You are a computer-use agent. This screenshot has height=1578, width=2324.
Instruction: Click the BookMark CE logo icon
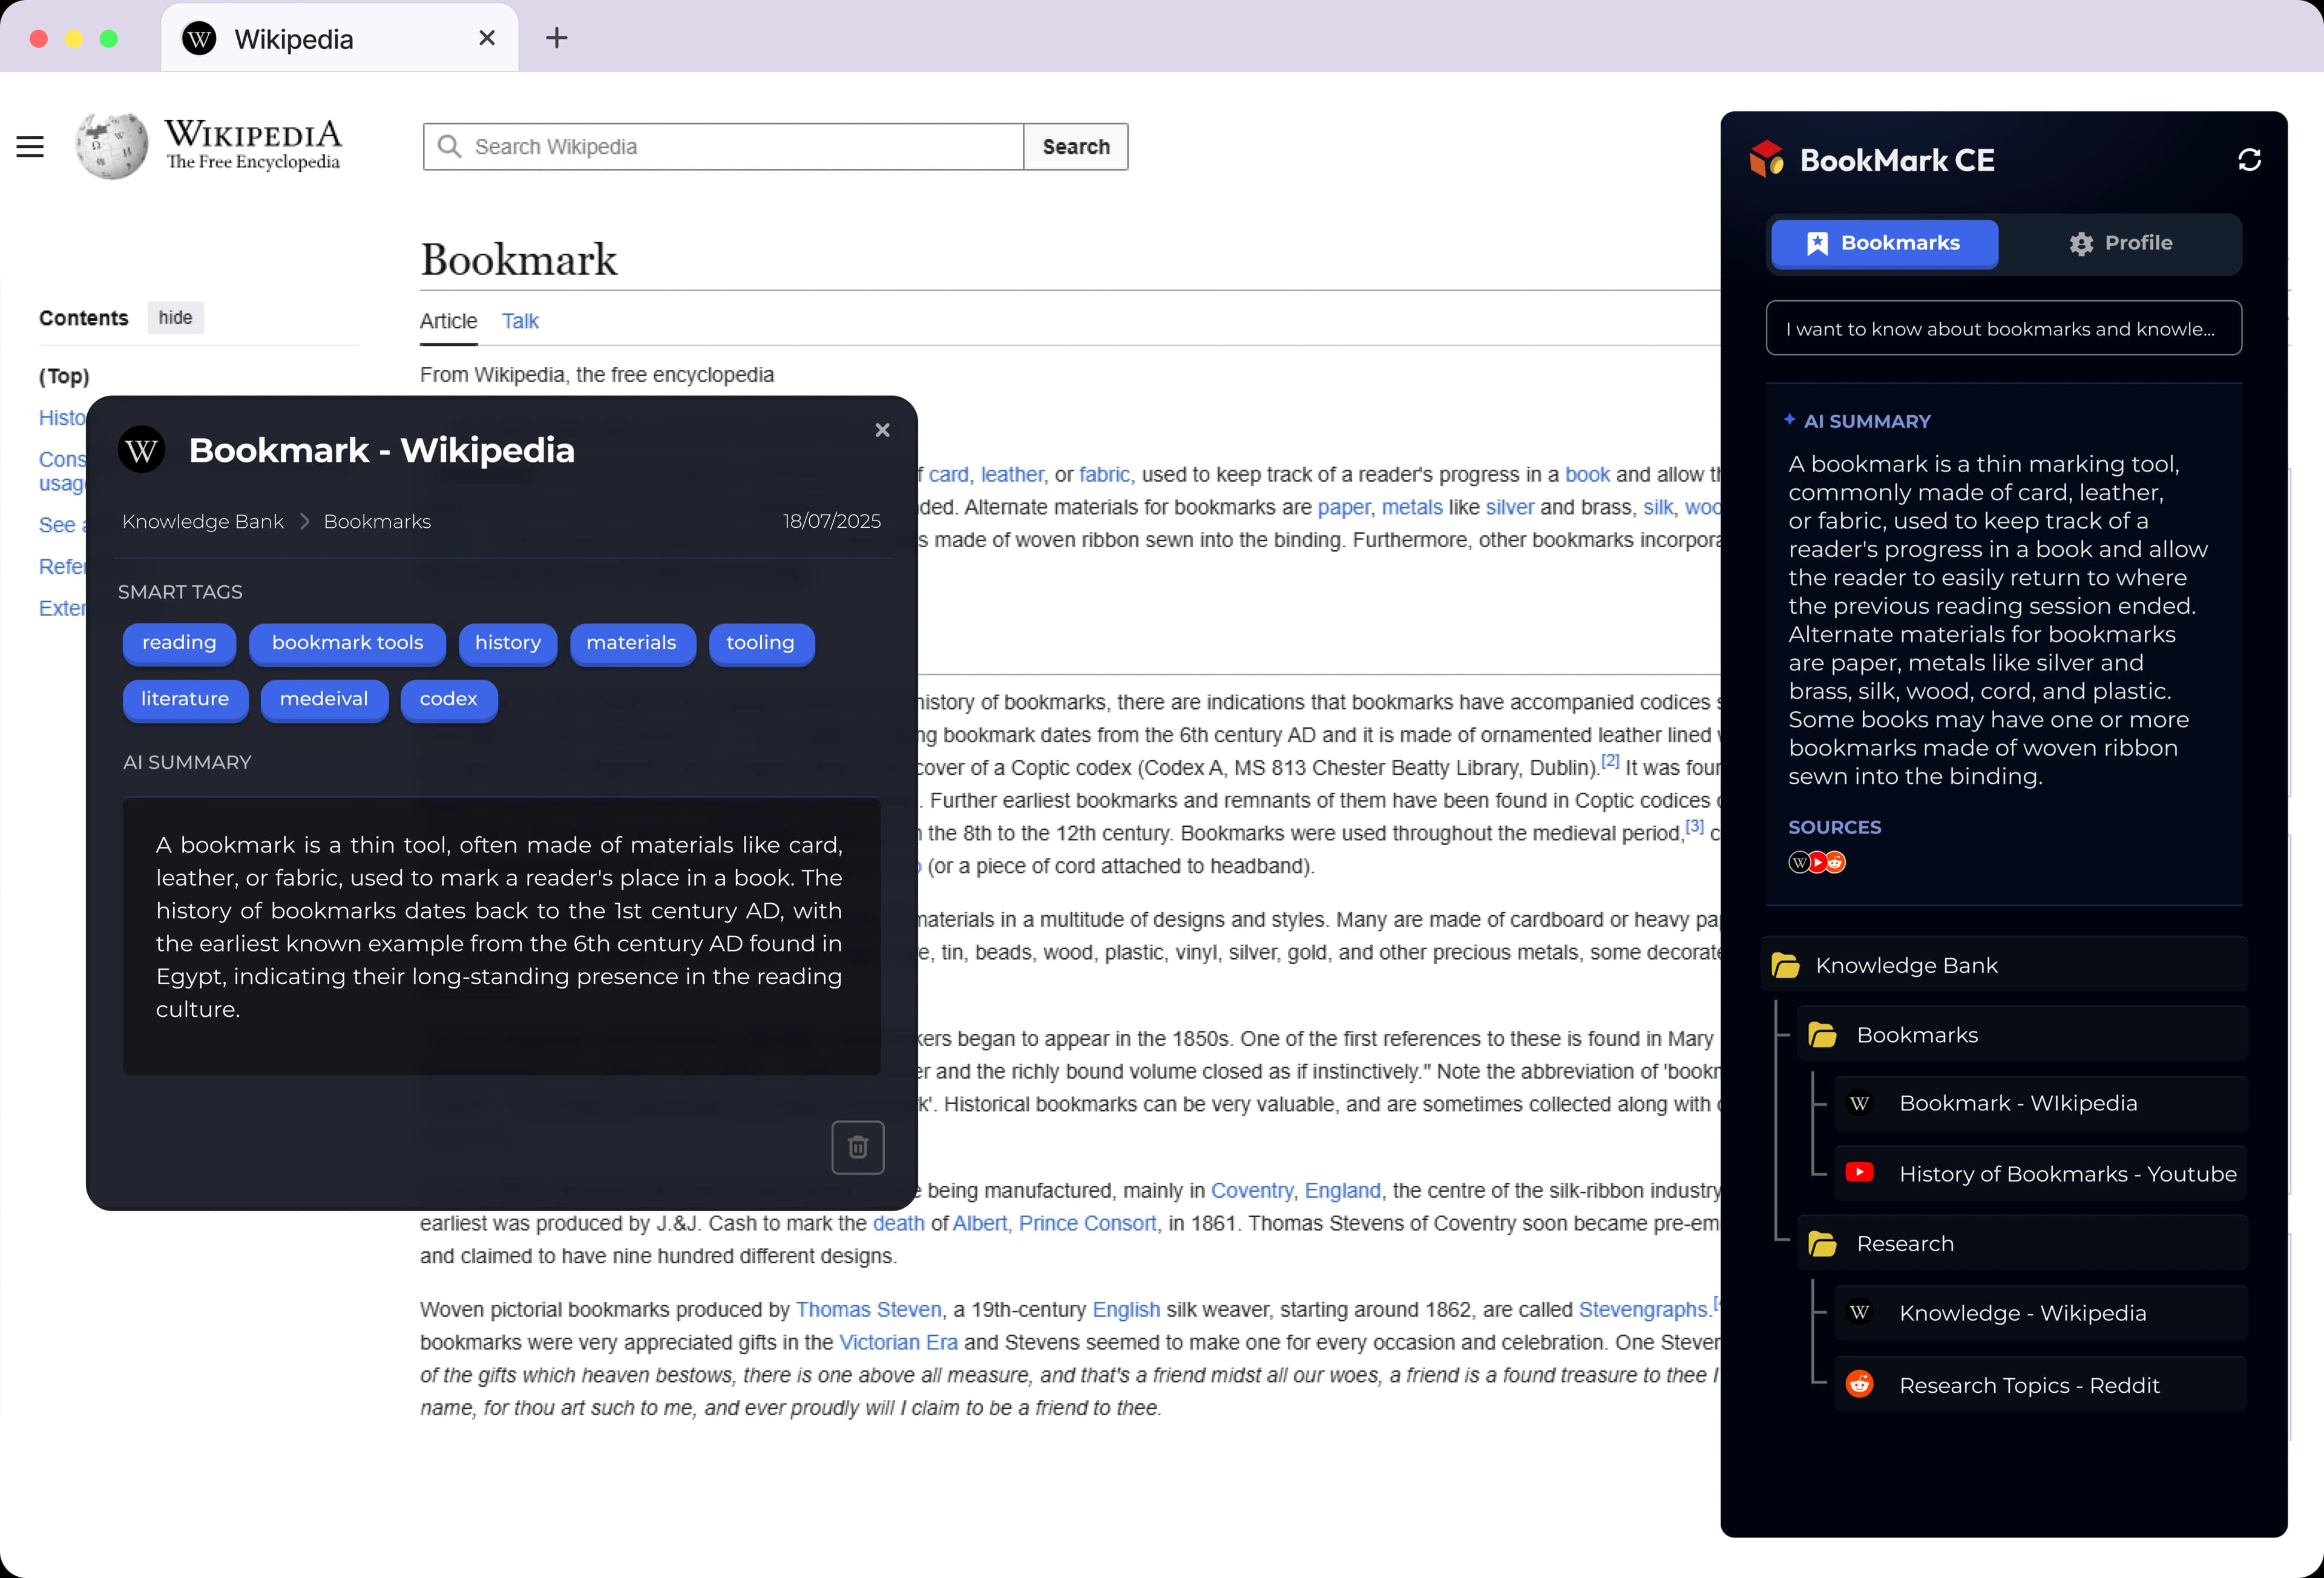tap(1767, 159)
